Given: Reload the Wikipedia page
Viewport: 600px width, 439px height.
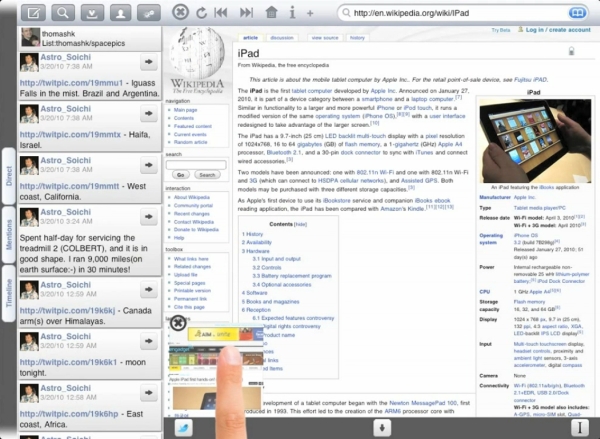Looking at the screenshot, I should click(x=201, y=13).
